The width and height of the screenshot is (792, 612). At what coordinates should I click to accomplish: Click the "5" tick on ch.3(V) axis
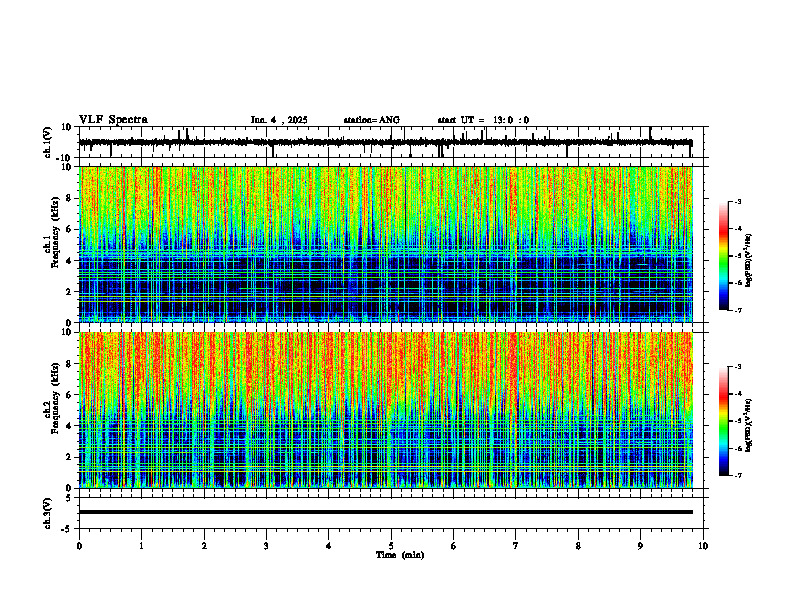tap(69, 498)
